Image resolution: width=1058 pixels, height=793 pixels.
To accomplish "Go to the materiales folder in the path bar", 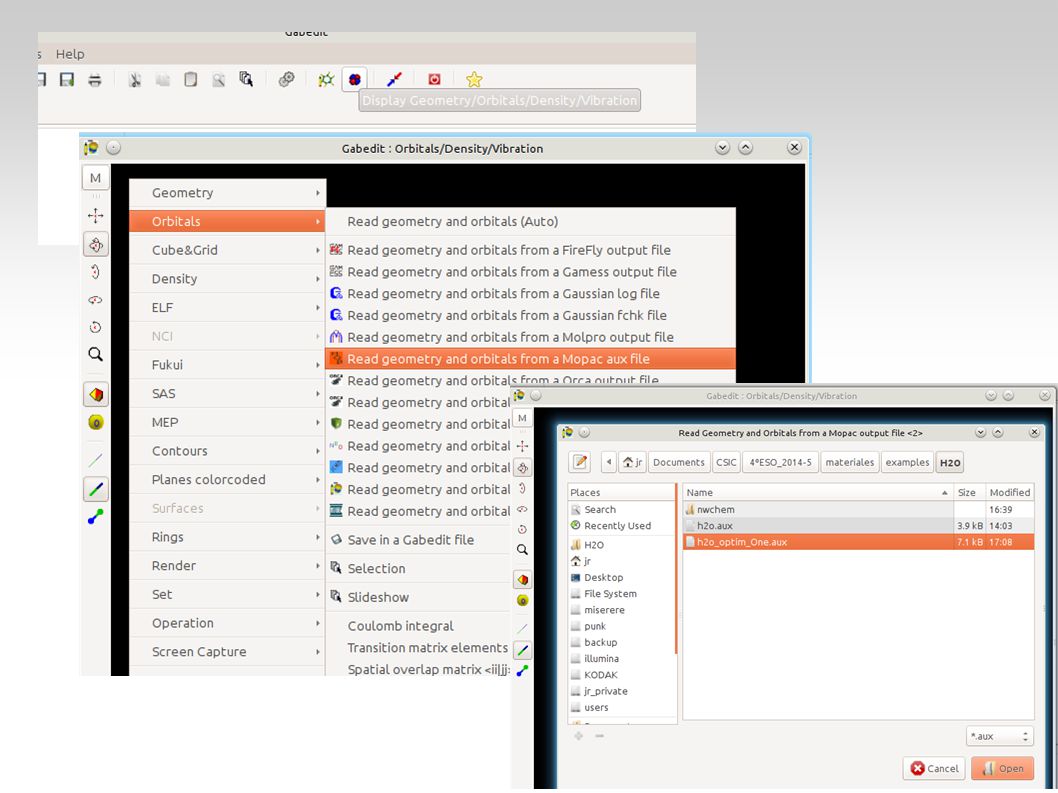I will [x=850, y=462].
